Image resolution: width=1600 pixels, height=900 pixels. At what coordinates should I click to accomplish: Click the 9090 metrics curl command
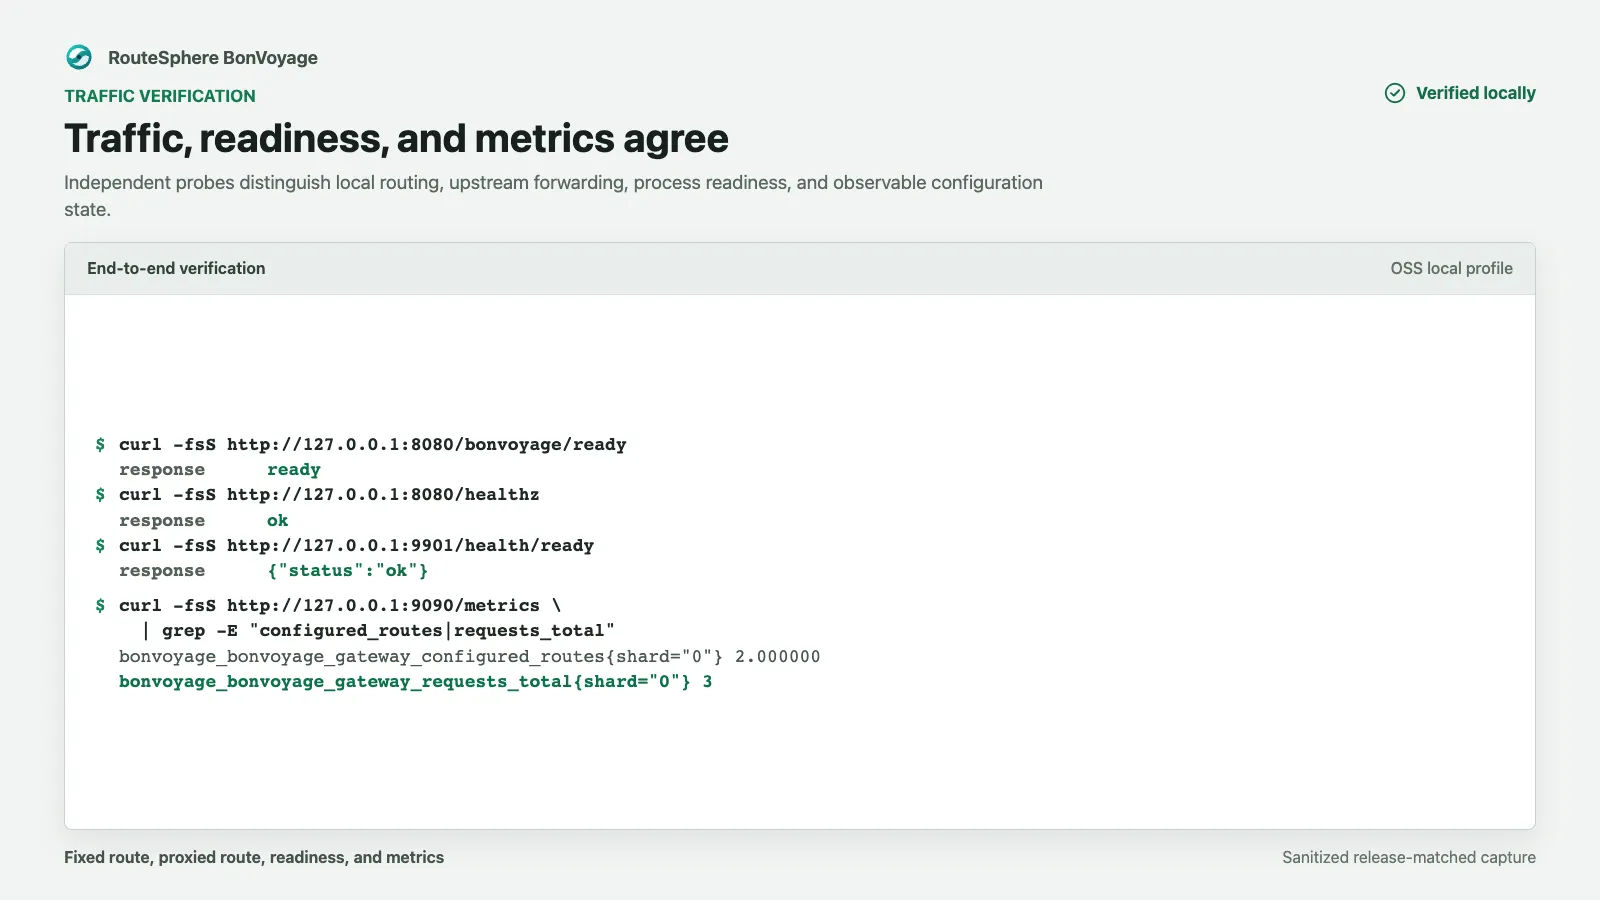[x=340, y=605]
